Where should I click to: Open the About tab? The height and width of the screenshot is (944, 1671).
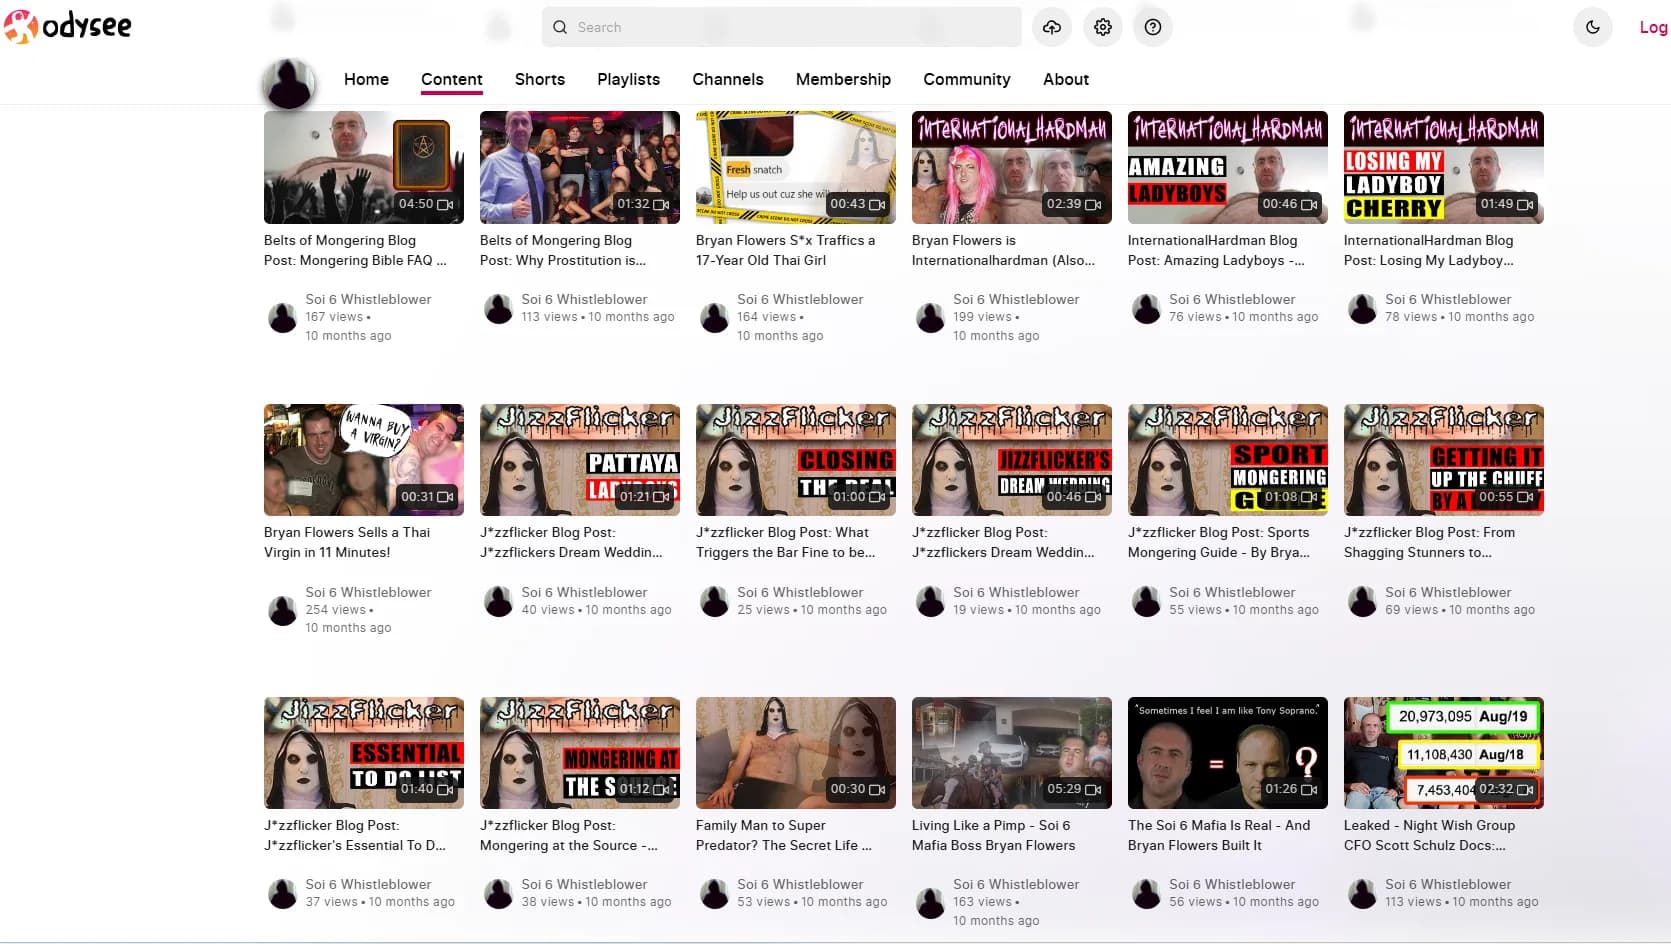tap(1066, 79)
